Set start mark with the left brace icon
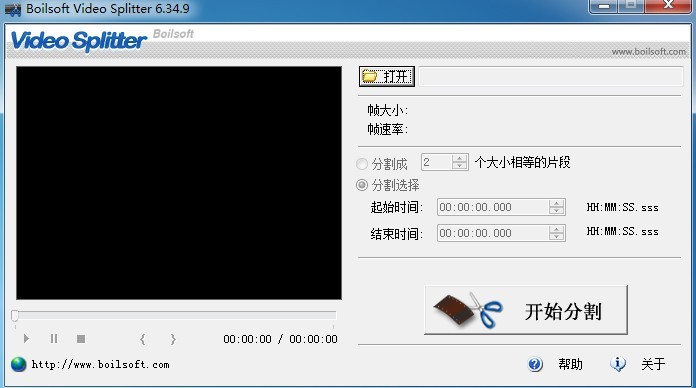Viewport: 696px width, 388px height. click(x=142, y=339)
